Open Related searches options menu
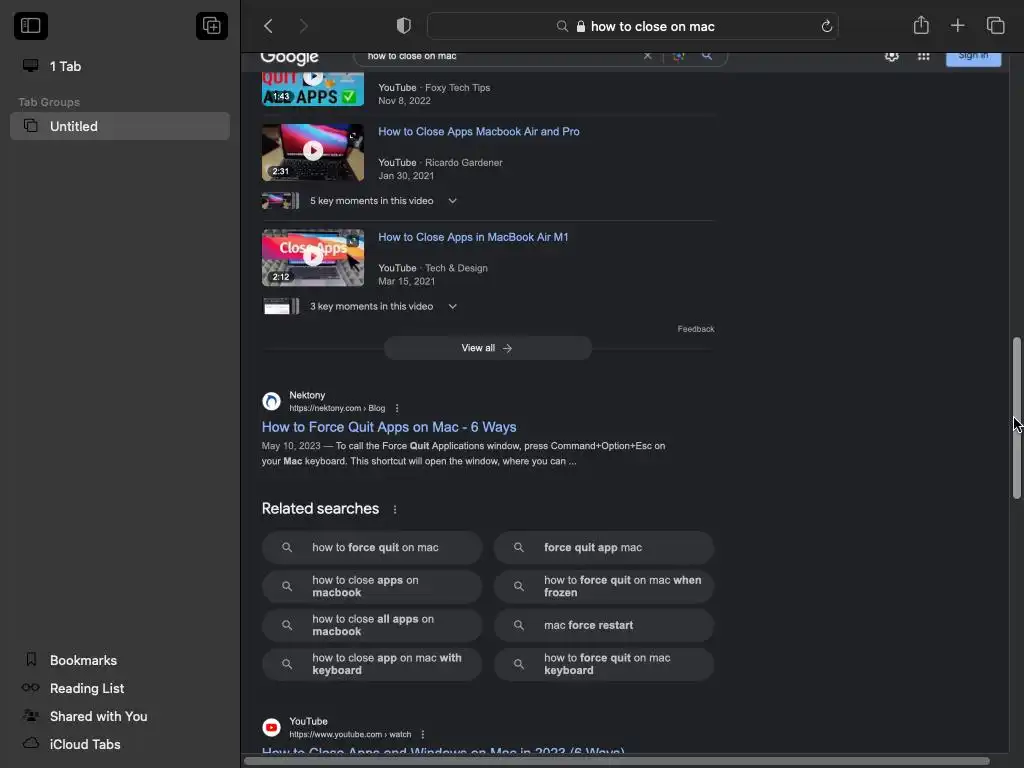The width and height of the screenshot is (1024, 768). pos(394,509)
